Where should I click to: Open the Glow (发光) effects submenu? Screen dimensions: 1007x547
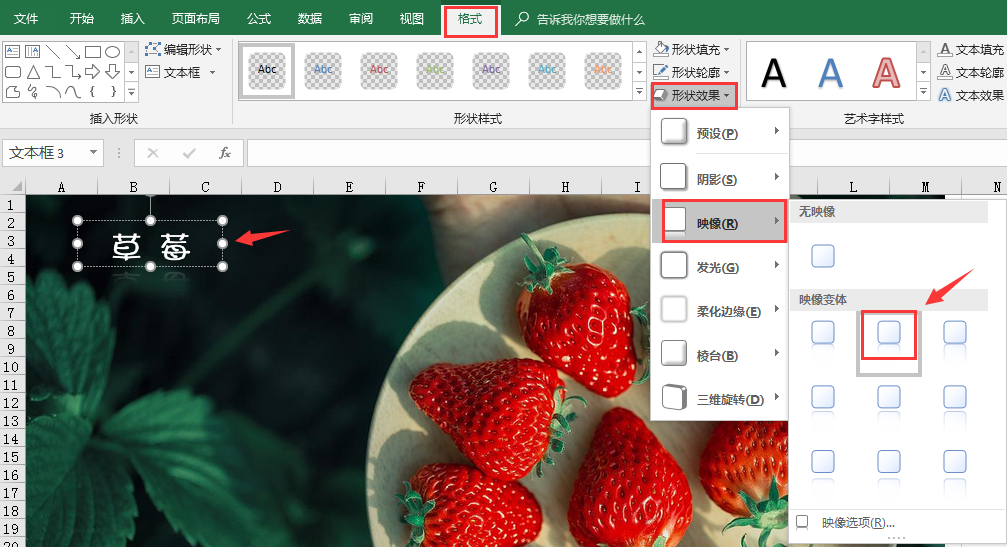pos(720,266)
